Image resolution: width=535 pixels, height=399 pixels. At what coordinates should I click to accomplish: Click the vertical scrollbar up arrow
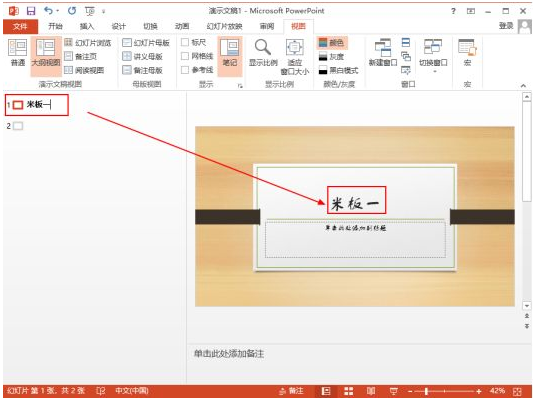pos(527,97)
